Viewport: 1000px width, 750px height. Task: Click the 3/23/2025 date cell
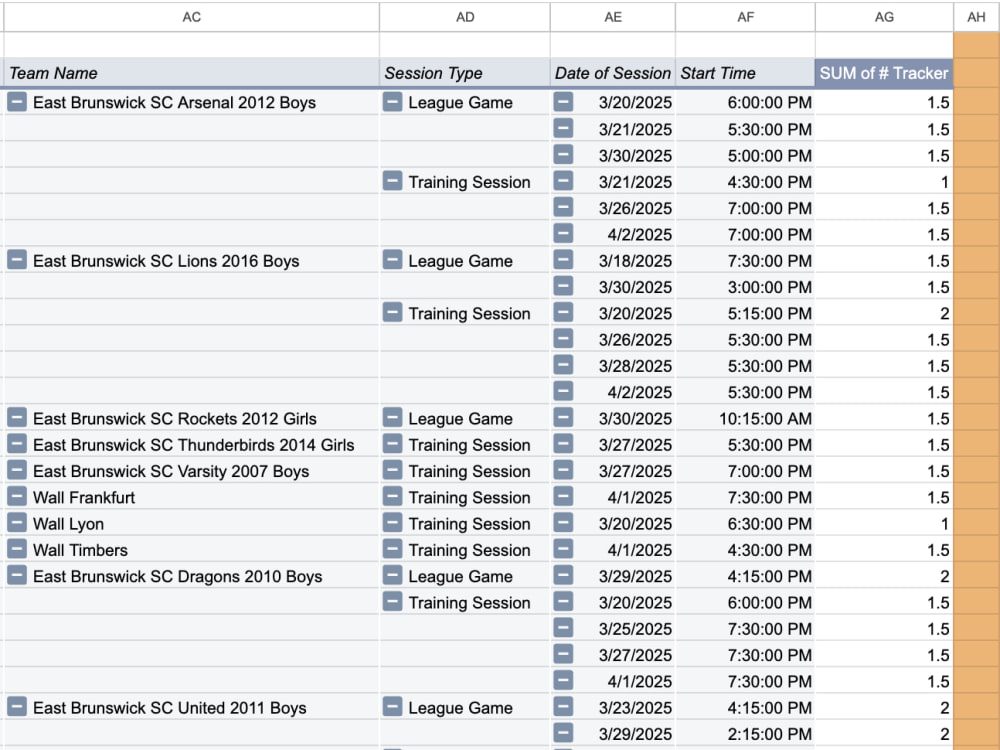pos(613,707)
